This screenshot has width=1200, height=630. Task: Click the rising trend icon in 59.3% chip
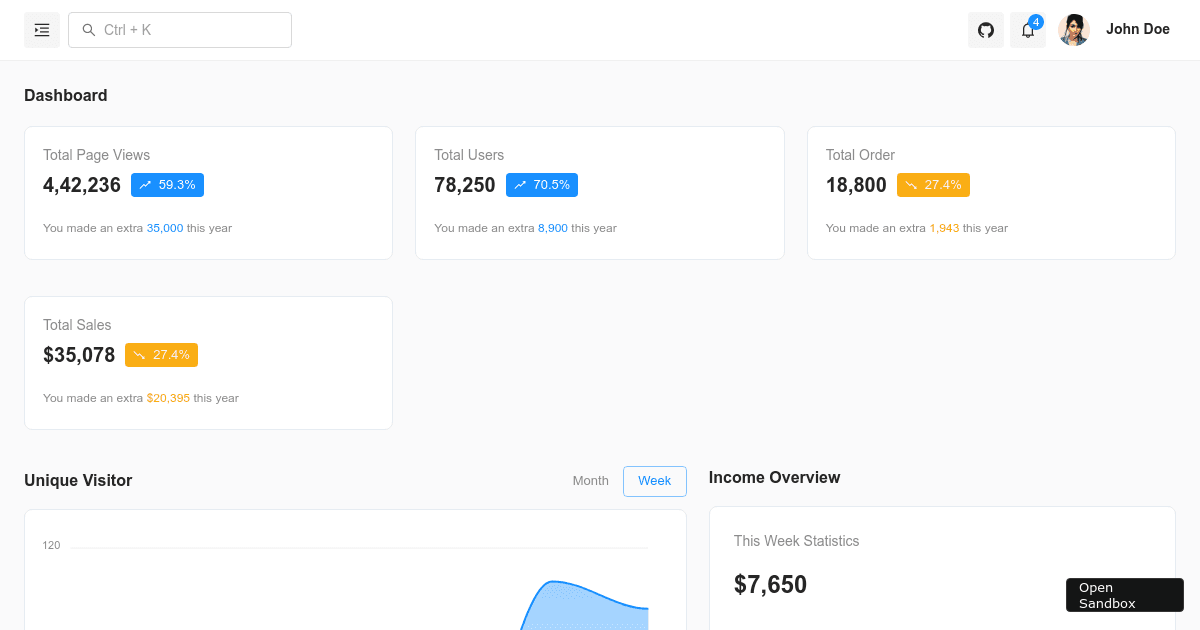[x=145, y=185]
